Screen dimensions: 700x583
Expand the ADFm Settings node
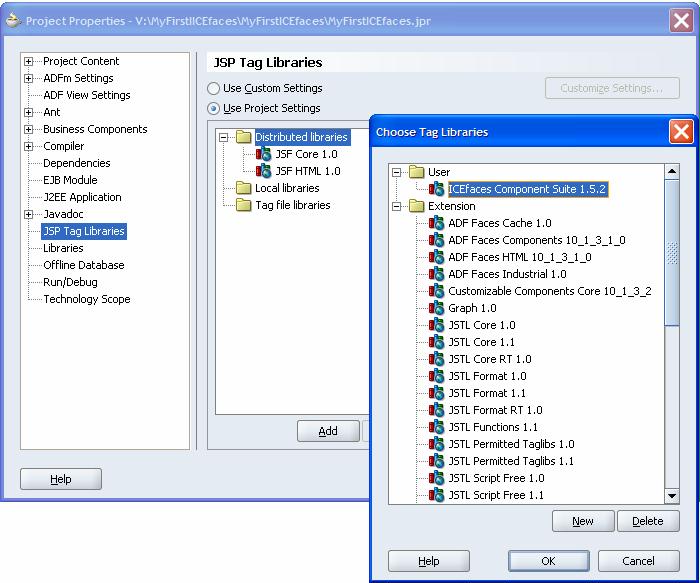point(29,78)
